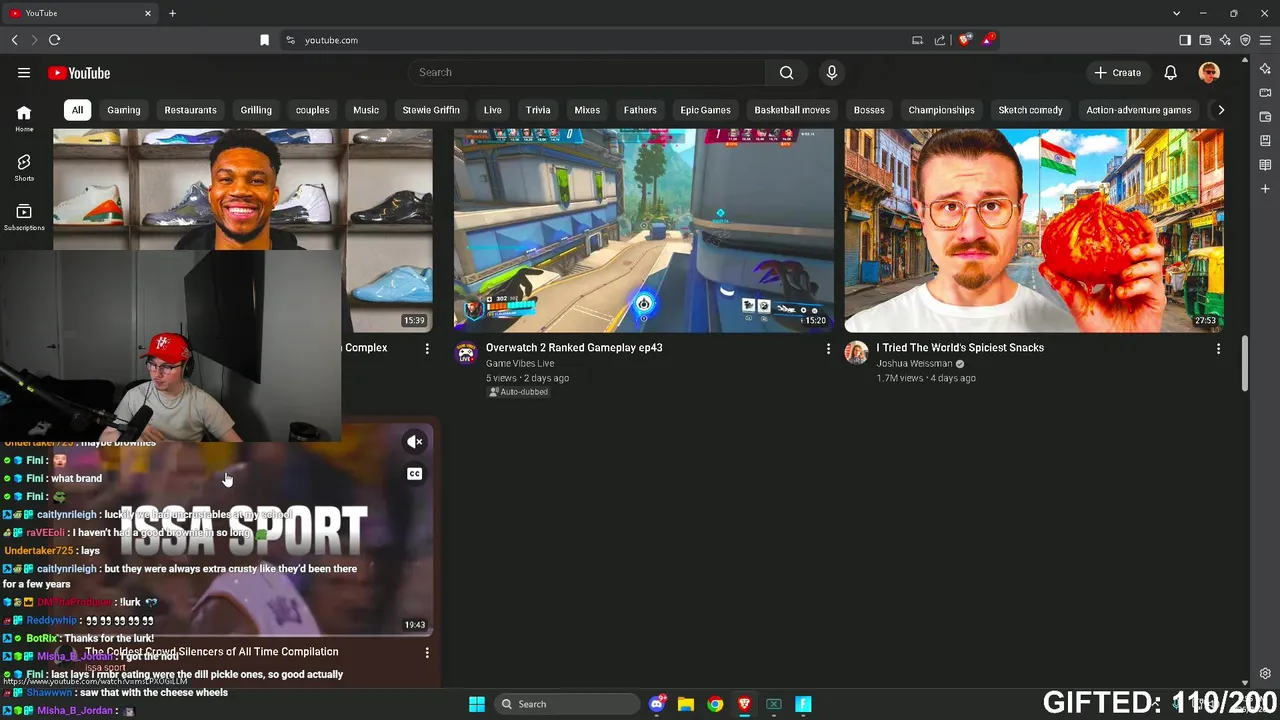The height and width of the screenshot is (720, 1280).
Task: Open Discord from the taskbar
Action: [x=657, y=704]
